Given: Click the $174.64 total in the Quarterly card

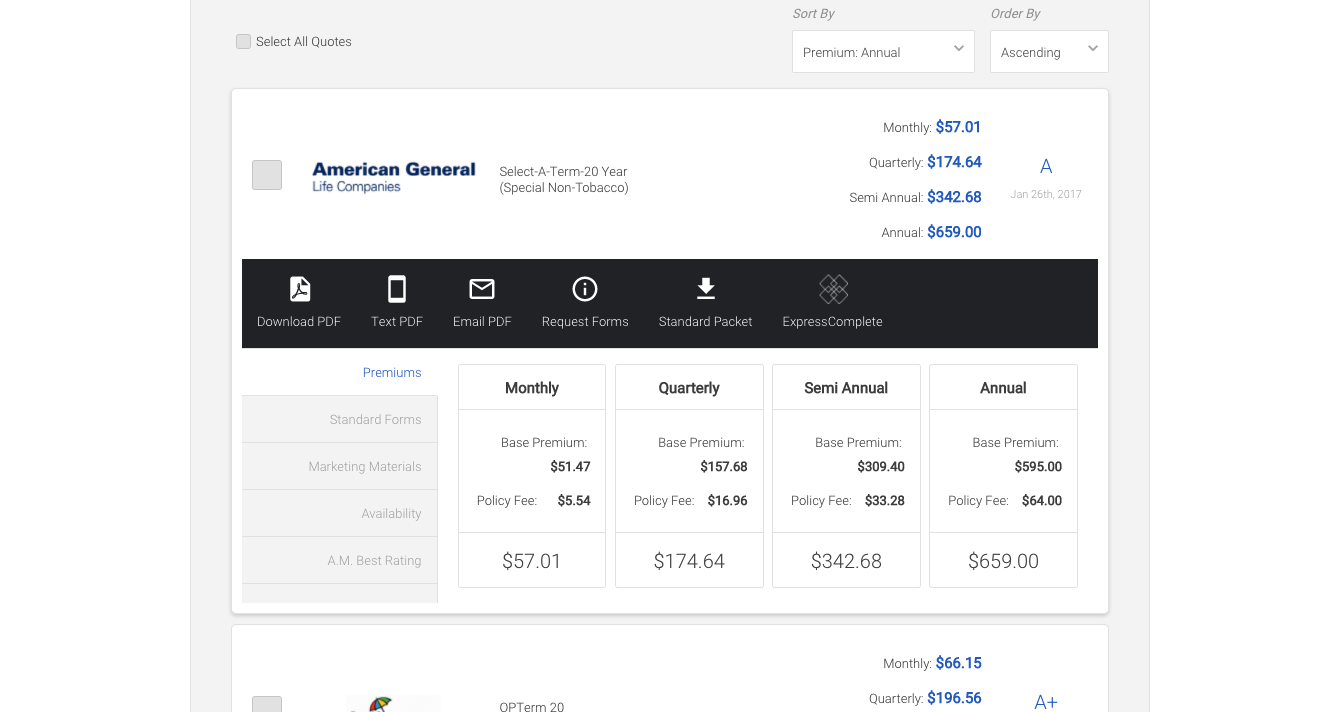Looking at the screenshot, I should (689, 561).
